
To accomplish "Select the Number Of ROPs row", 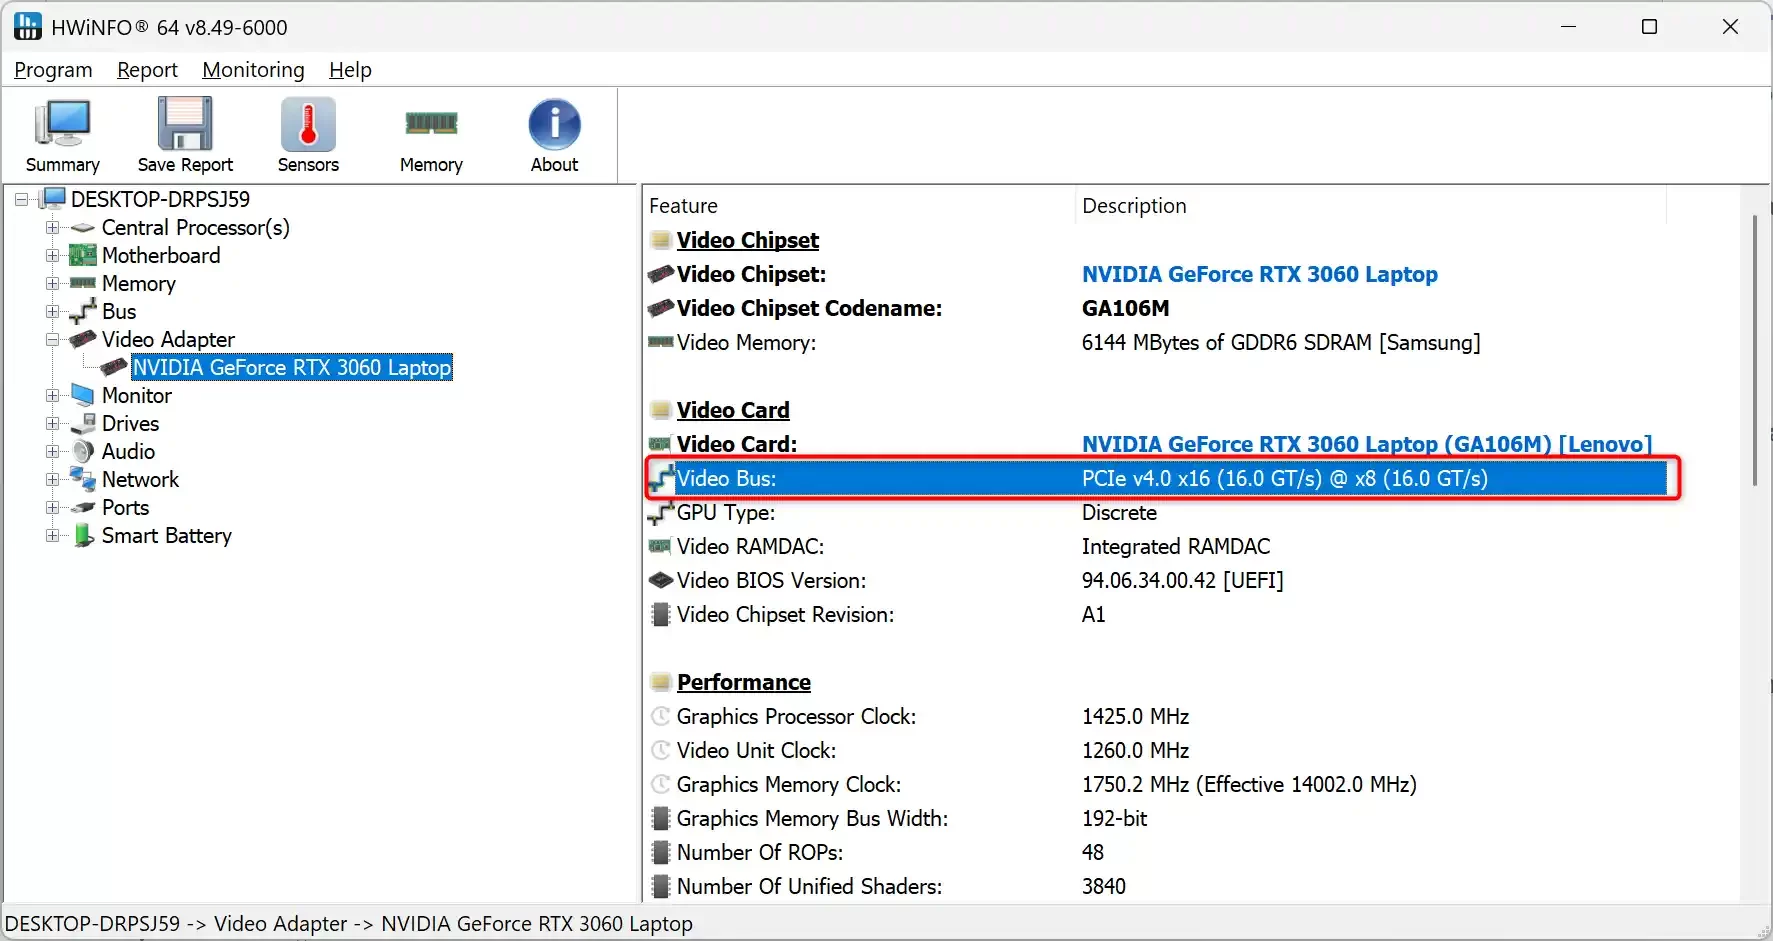I will (x=1158, y=852).
